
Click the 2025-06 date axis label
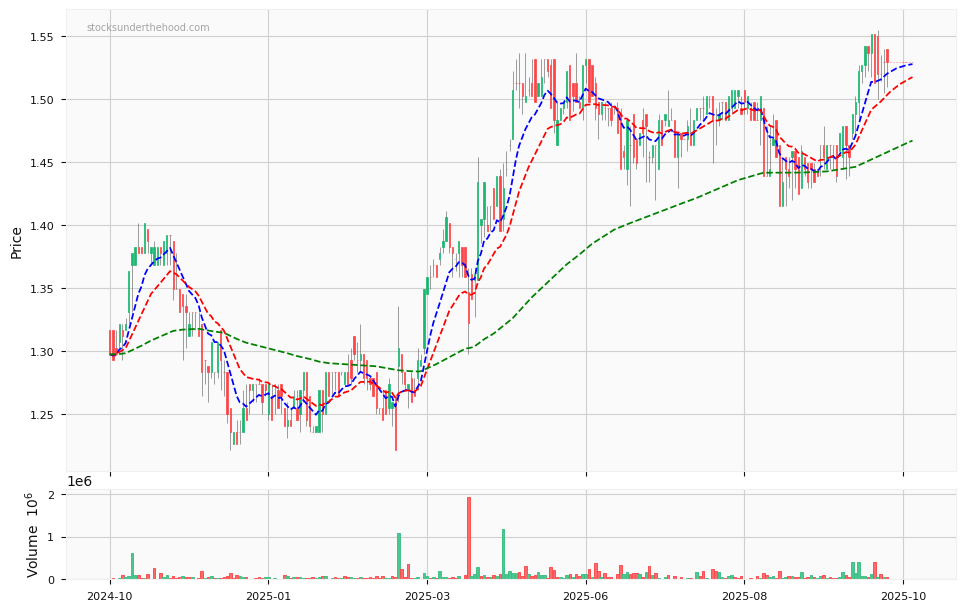pyautogui.click(x=586, y=597)
